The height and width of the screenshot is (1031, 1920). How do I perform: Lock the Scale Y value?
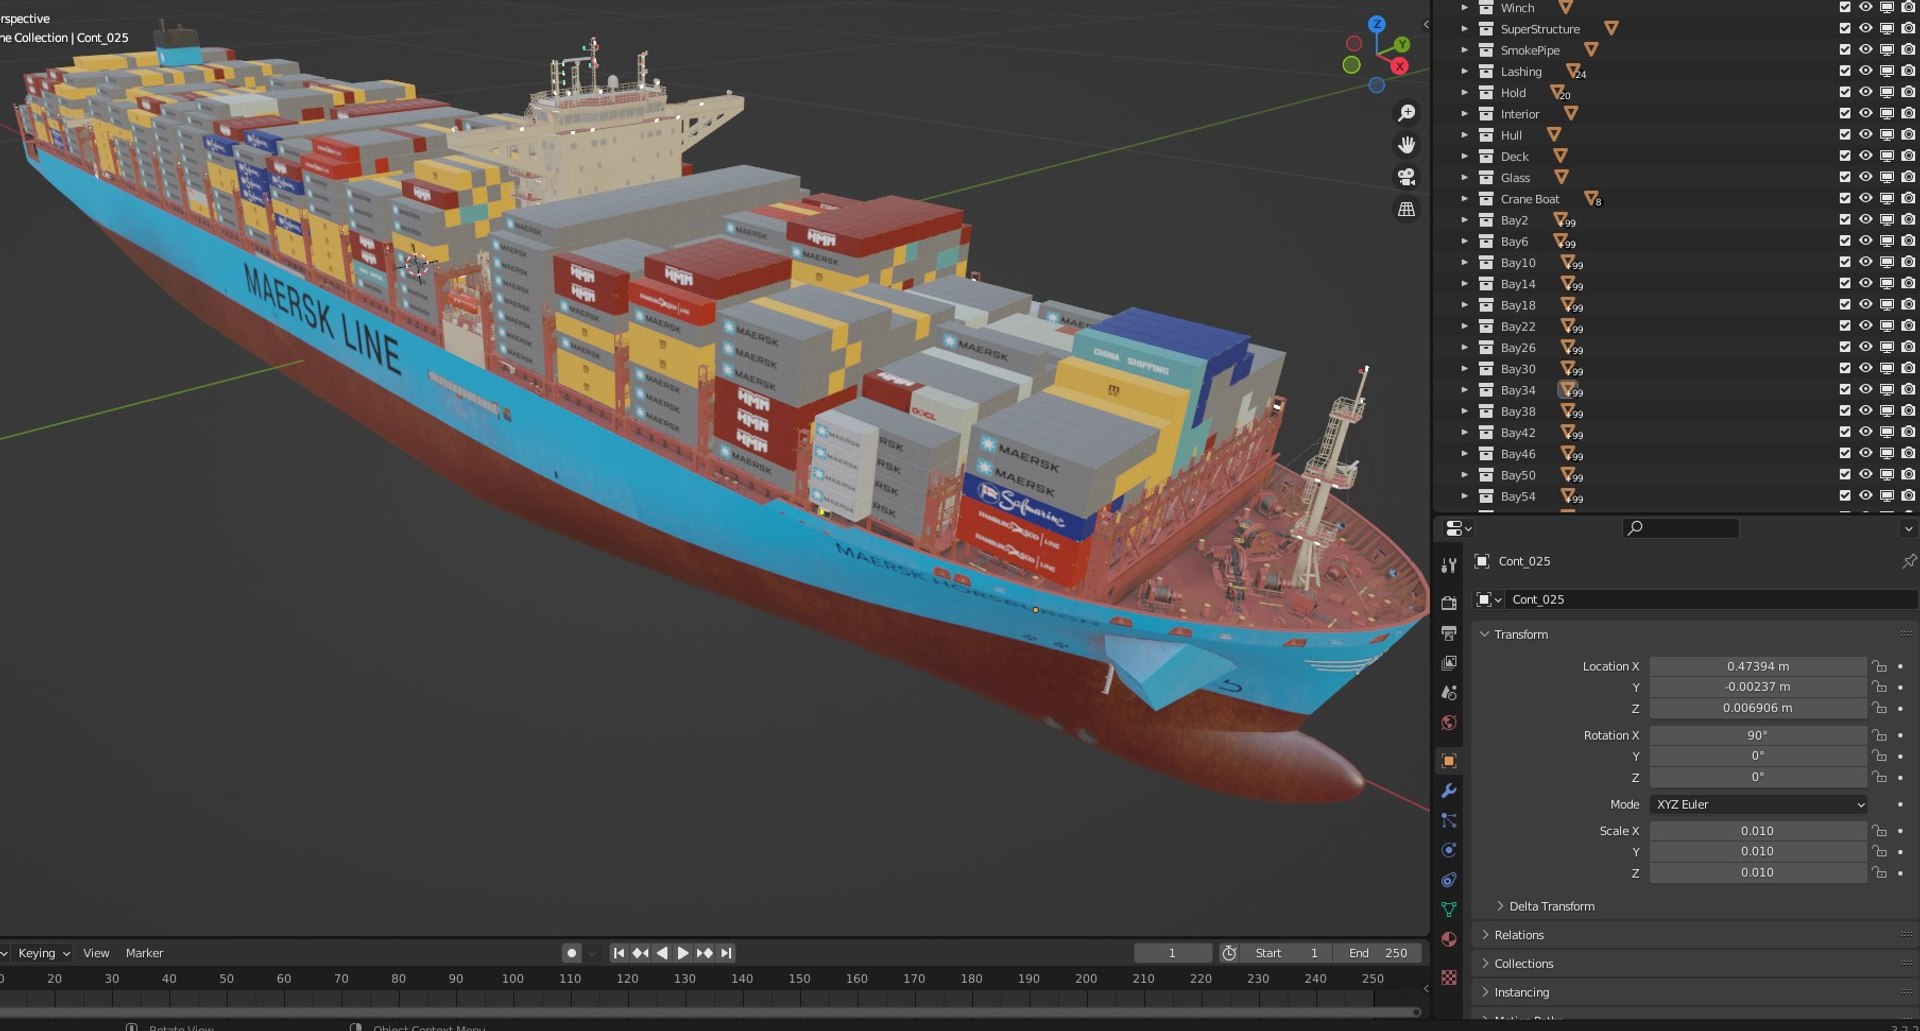pyautogui.click(x=1880, y=852)
